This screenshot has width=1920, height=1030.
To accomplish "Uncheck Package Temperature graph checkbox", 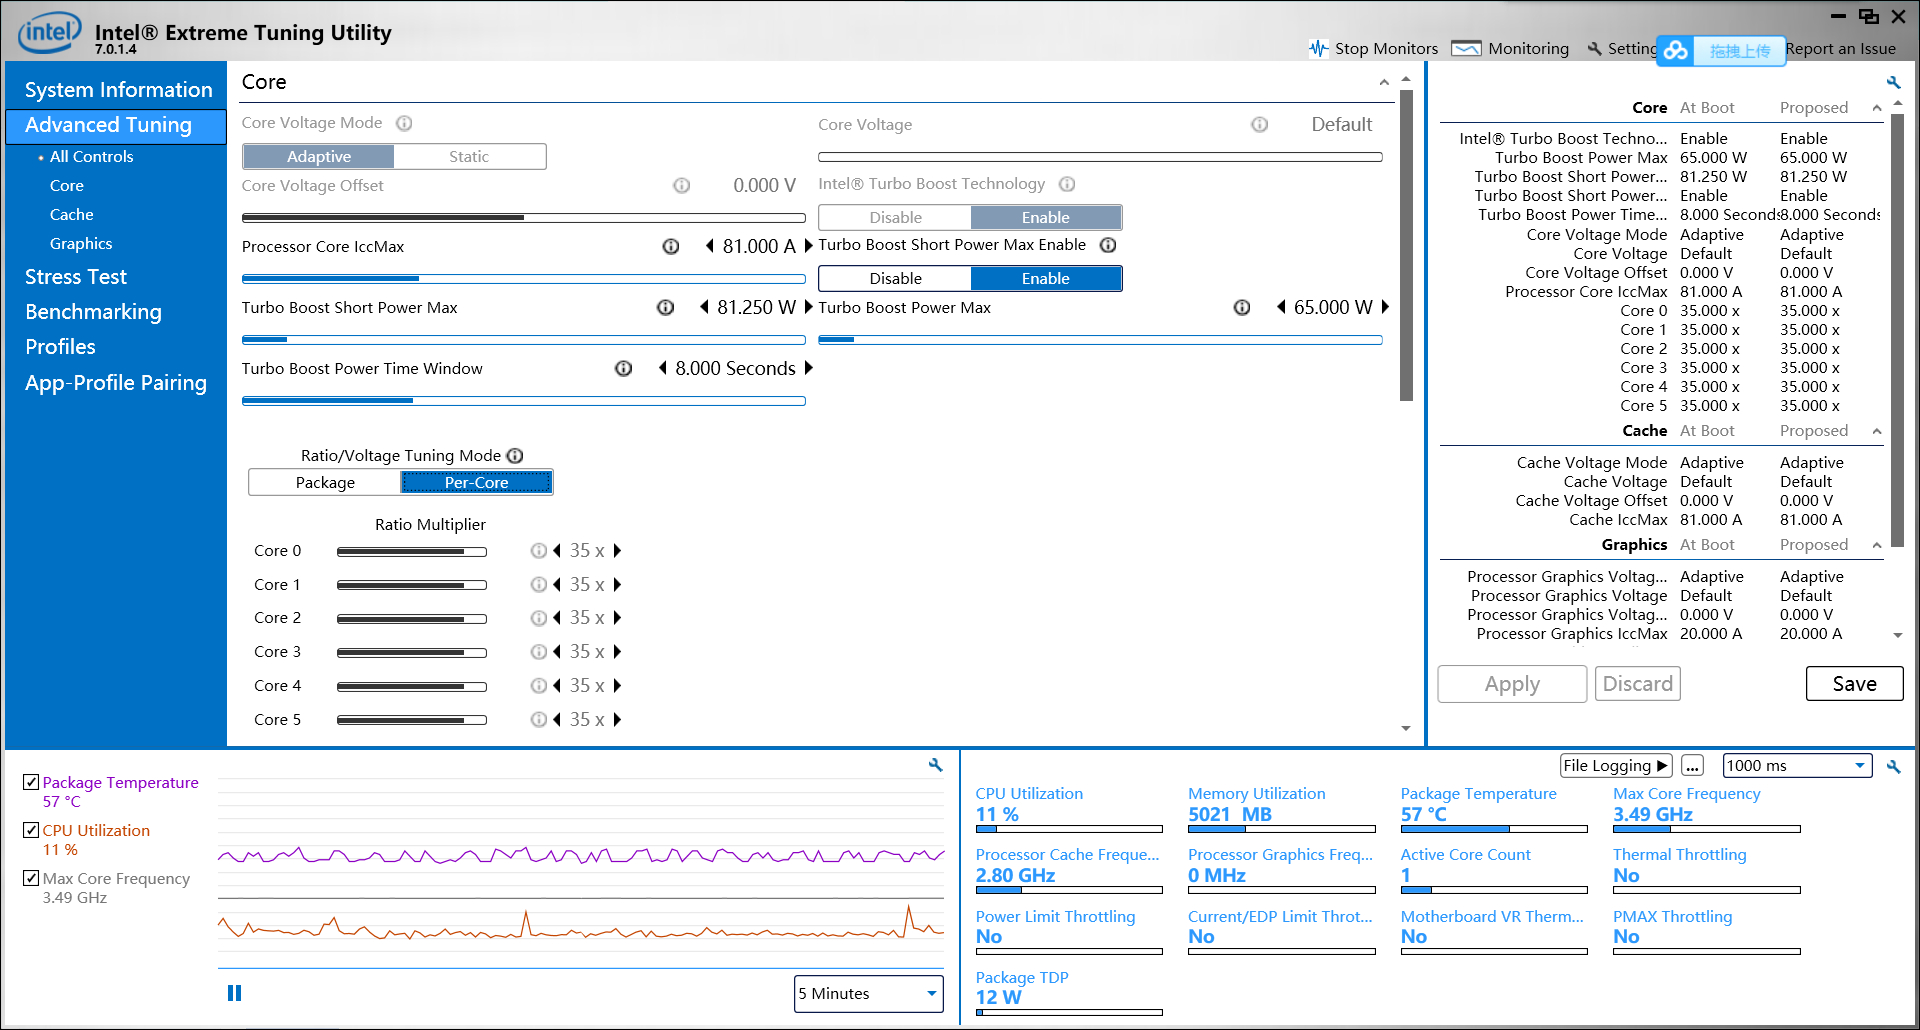I will click(x=31, y=782).
